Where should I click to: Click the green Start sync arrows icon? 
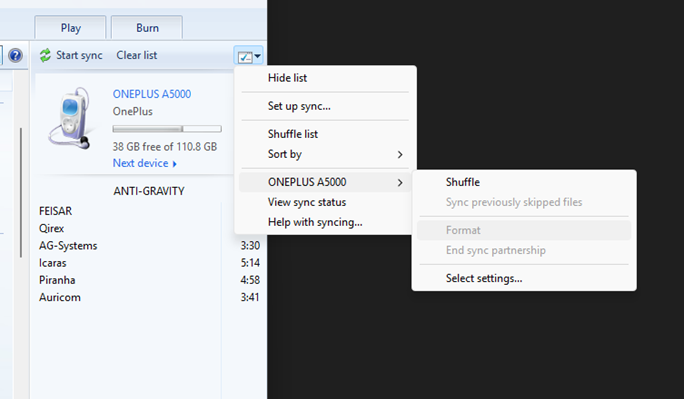[x=45, y=55]
